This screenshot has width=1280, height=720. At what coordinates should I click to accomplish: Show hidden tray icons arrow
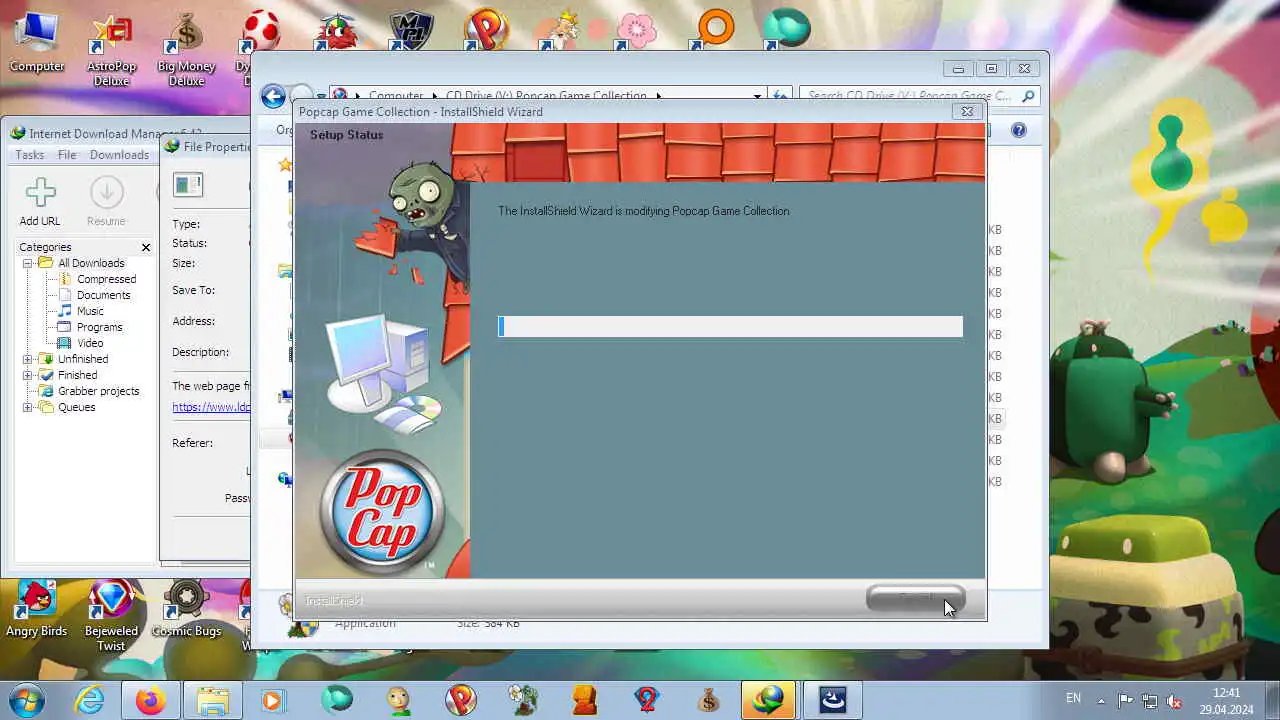[1101, 700]
